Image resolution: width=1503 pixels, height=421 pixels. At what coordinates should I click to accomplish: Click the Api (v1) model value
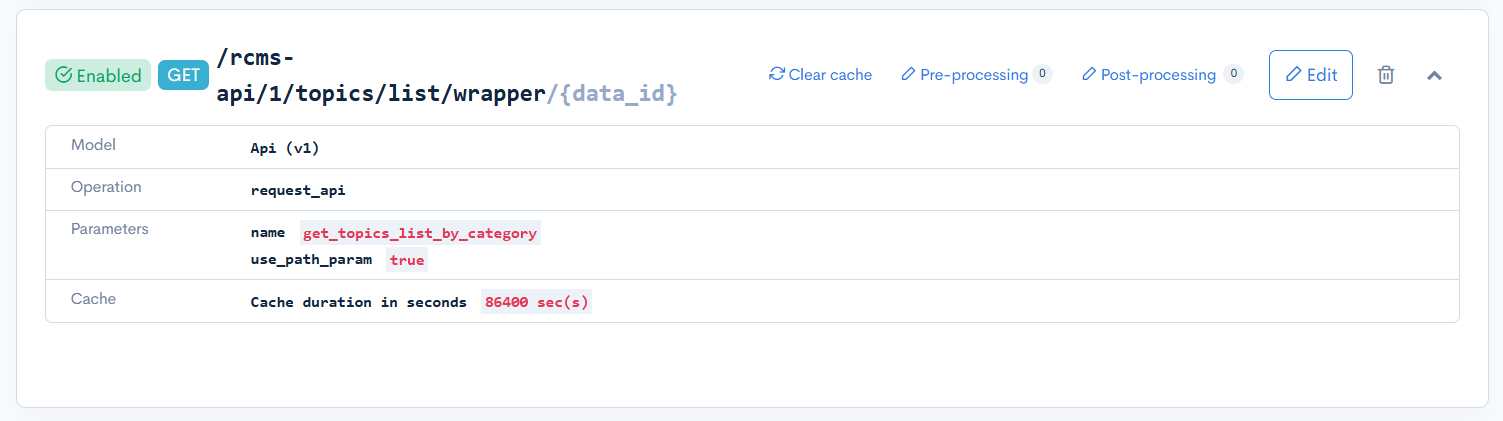[285, 148]
